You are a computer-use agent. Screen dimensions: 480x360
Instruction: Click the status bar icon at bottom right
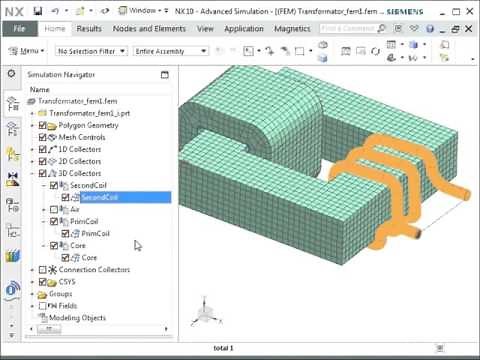(x=440, y=348)
